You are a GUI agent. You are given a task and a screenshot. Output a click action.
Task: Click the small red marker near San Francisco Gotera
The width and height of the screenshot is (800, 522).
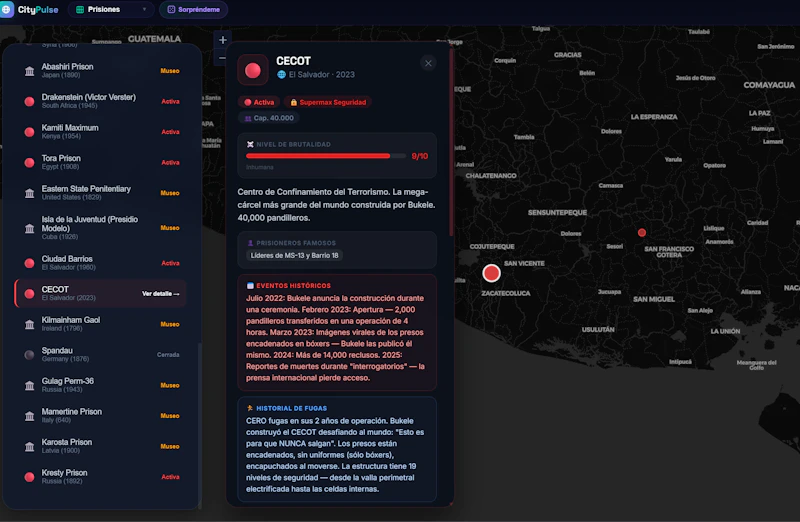click(642, 233)
